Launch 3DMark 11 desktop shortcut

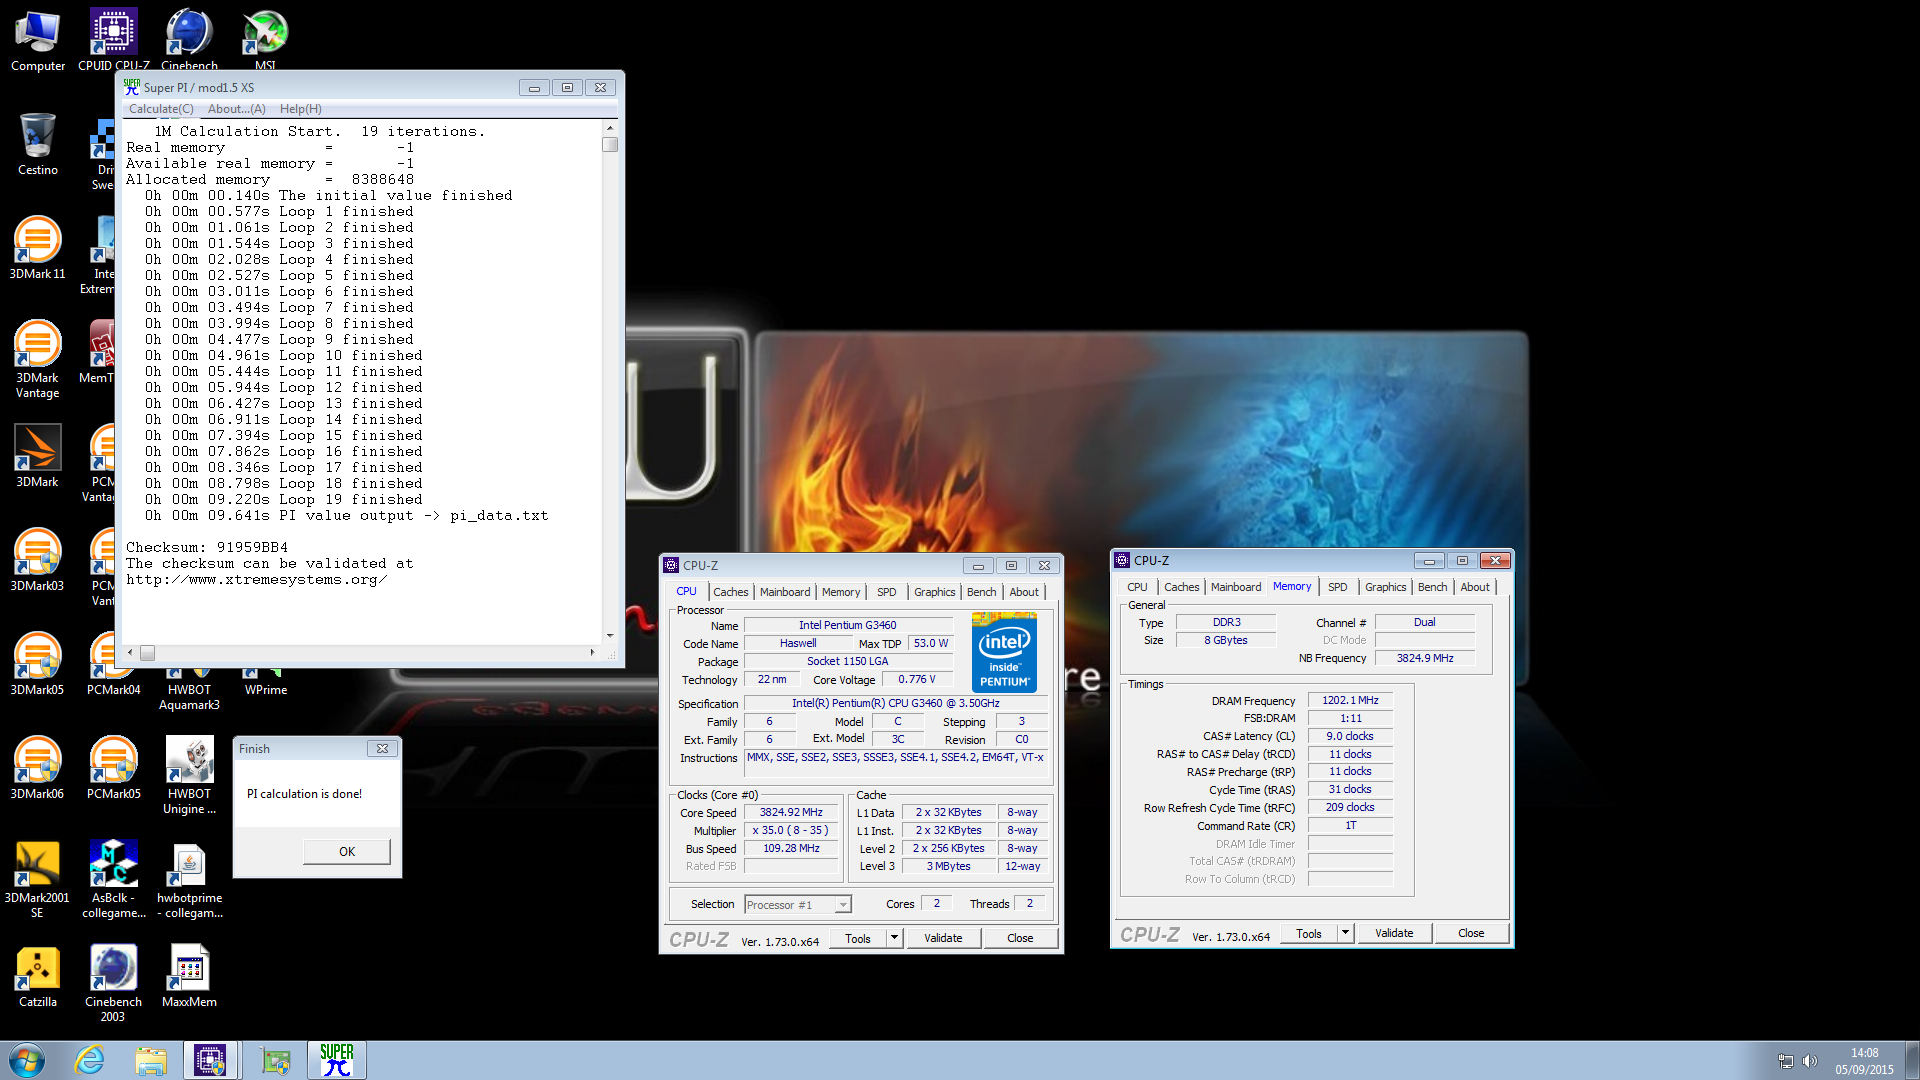tap(38, 249)
